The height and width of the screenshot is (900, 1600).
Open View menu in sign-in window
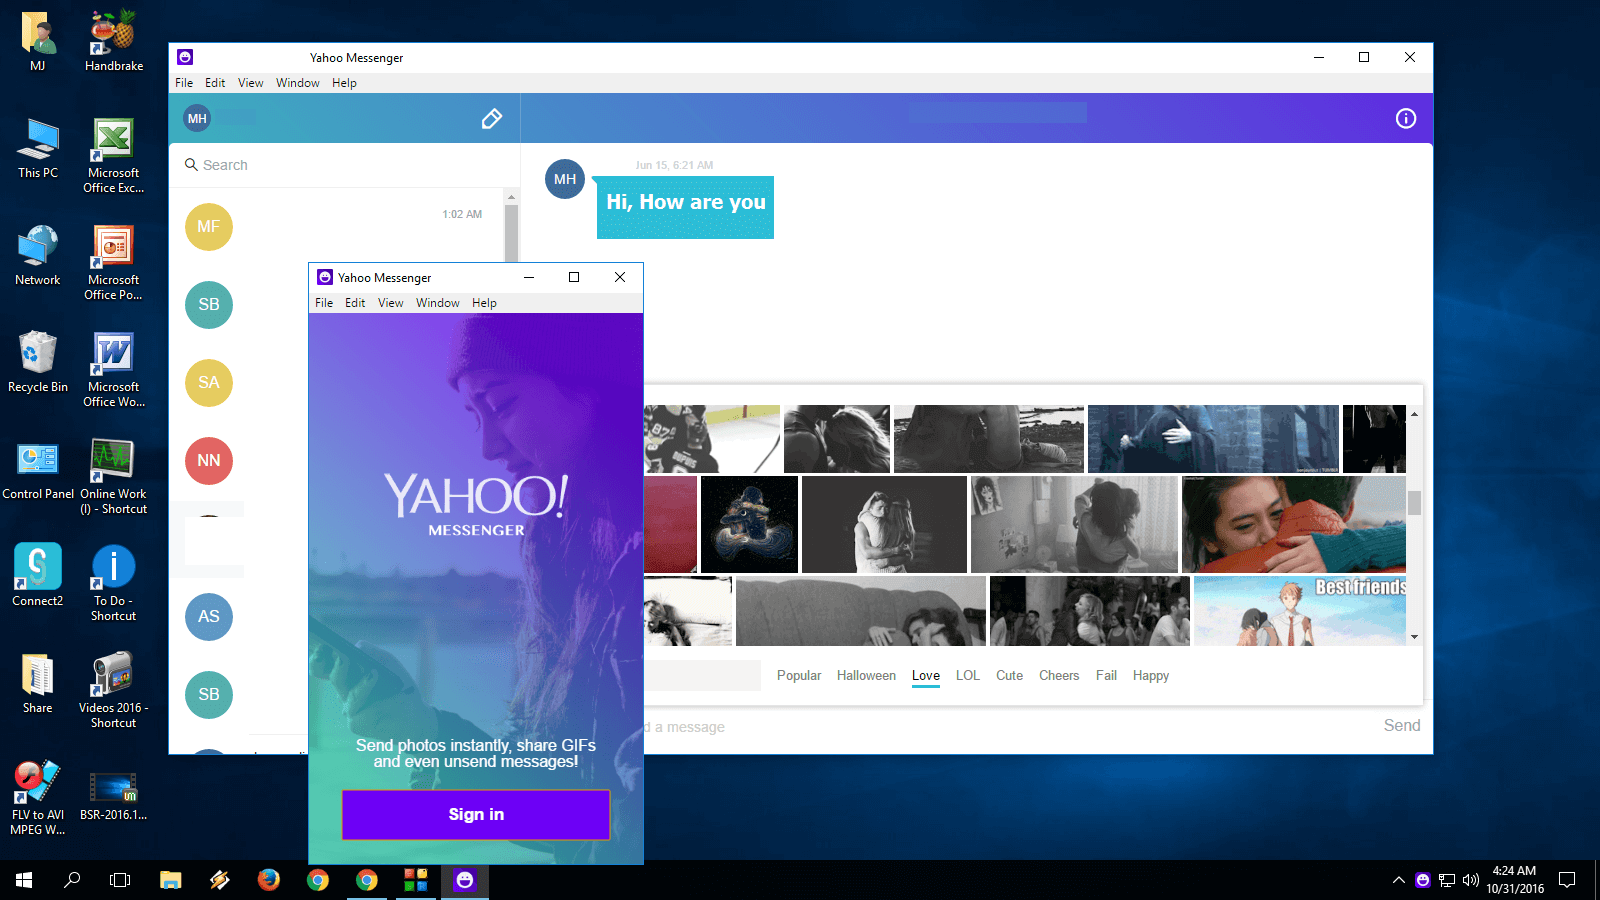click(390, 303)
